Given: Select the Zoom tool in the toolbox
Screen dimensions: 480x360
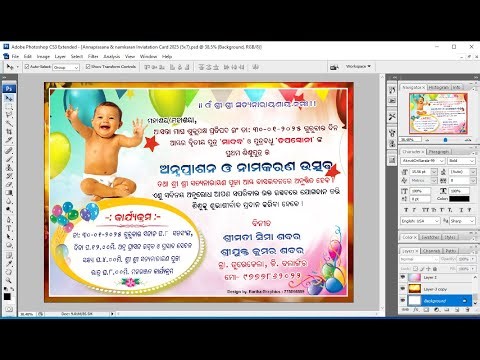Looking at the screenshot, I should (9, 281).
